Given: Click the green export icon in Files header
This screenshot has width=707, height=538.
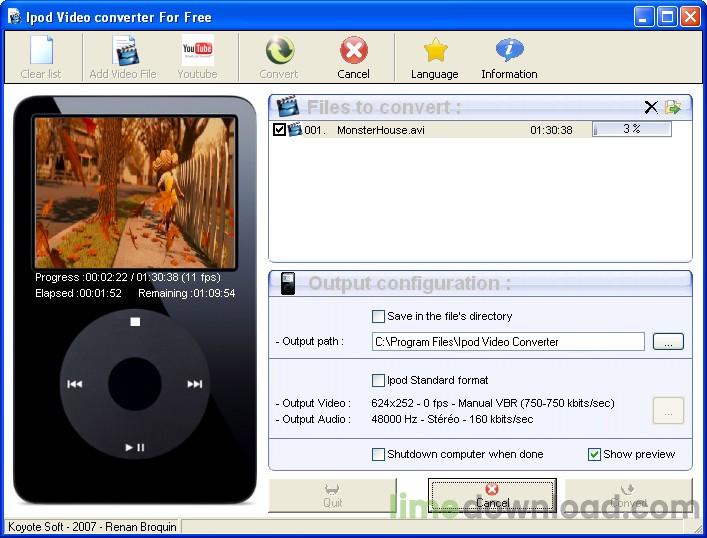Looking at the screenshot, I should 673,107.
